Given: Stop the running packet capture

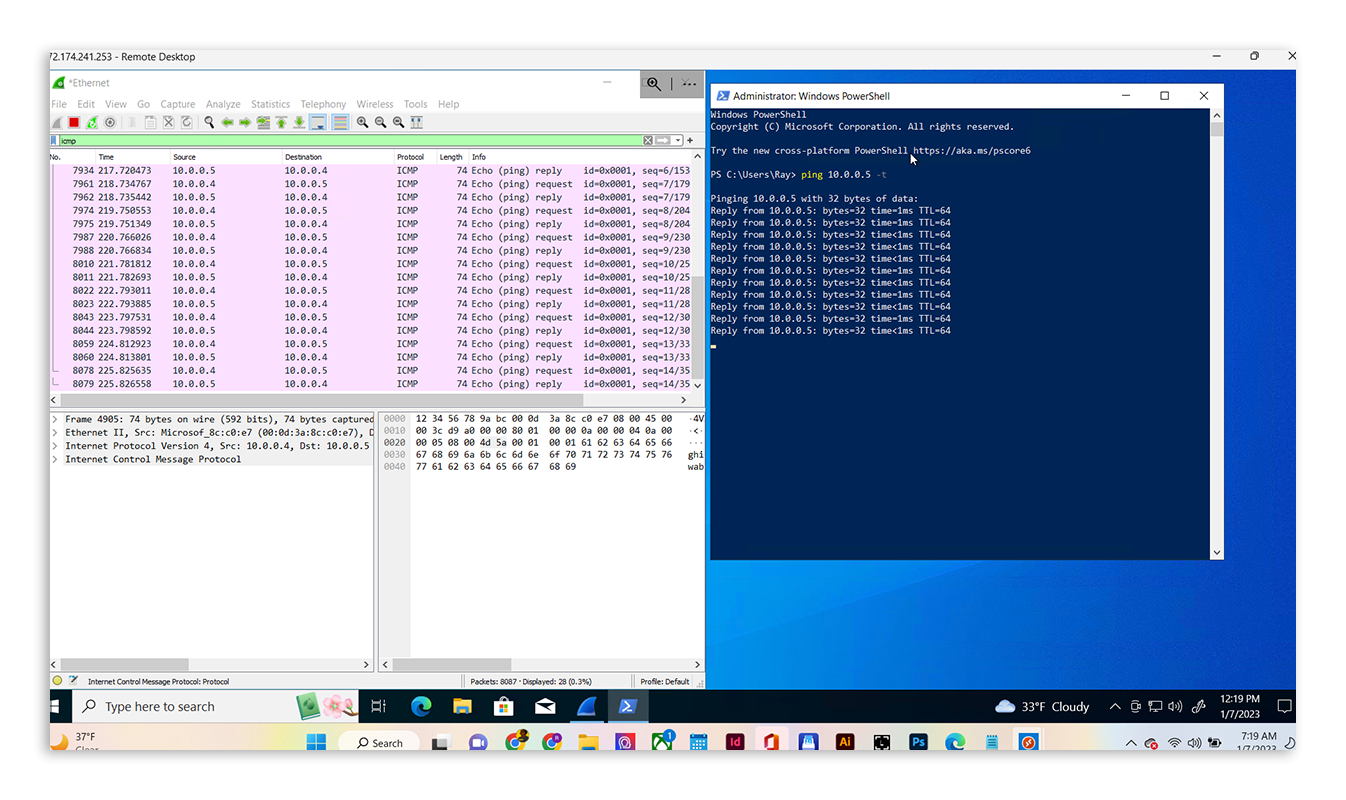Looking at the screenshot, I should [x=74, y=122].
